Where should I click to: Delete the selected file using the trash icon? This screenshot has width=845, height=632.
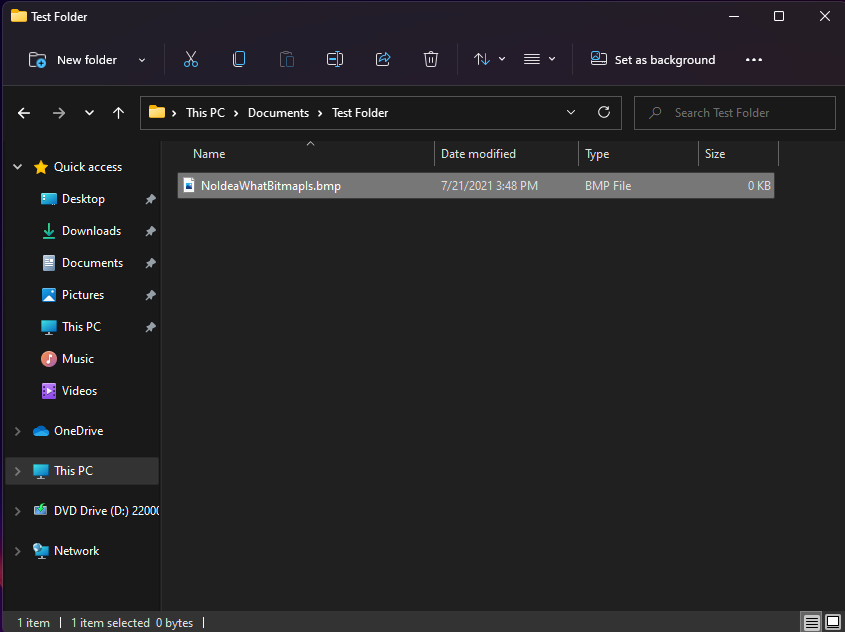click(431, 59)
